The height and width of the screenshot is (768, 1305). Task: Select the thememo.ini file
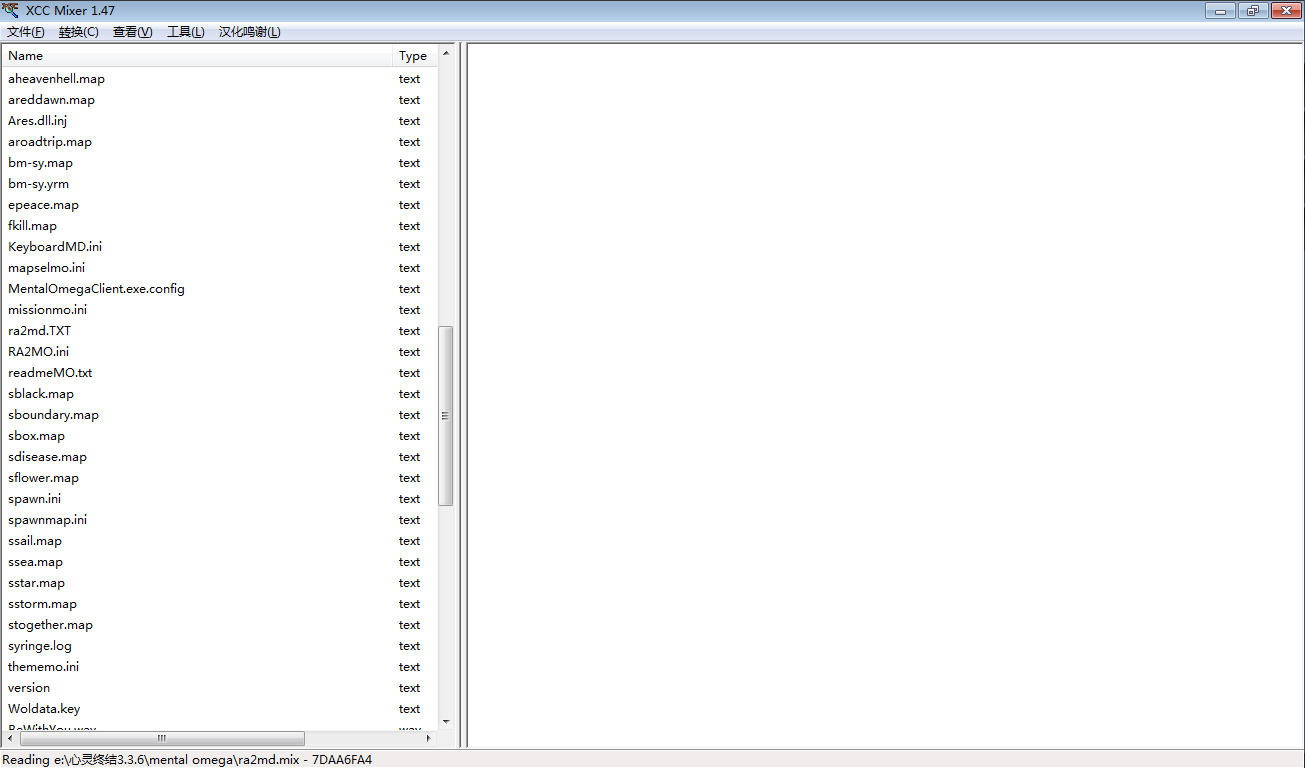coord(43,667)
